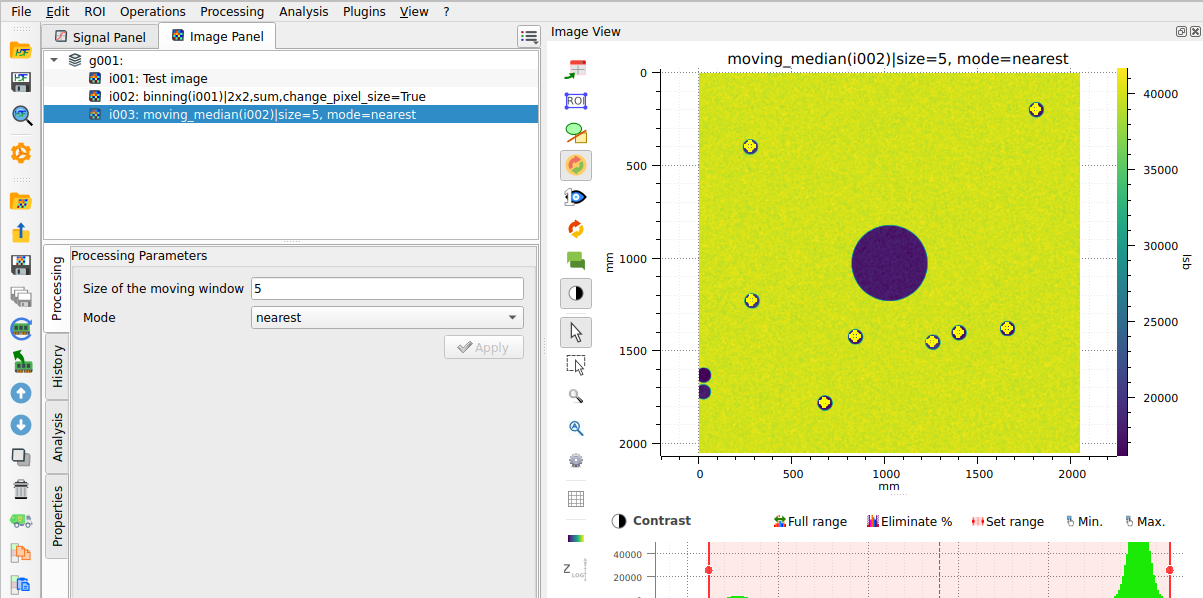Click the orange upload arrow icon
The height and width of the screenshot is (598, 1203).
[21, 233]
